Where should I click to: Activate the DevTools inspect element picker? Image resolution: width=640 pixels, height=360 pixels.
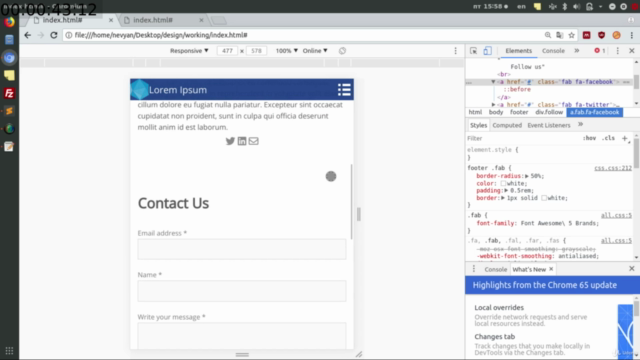tap(473, 51)
